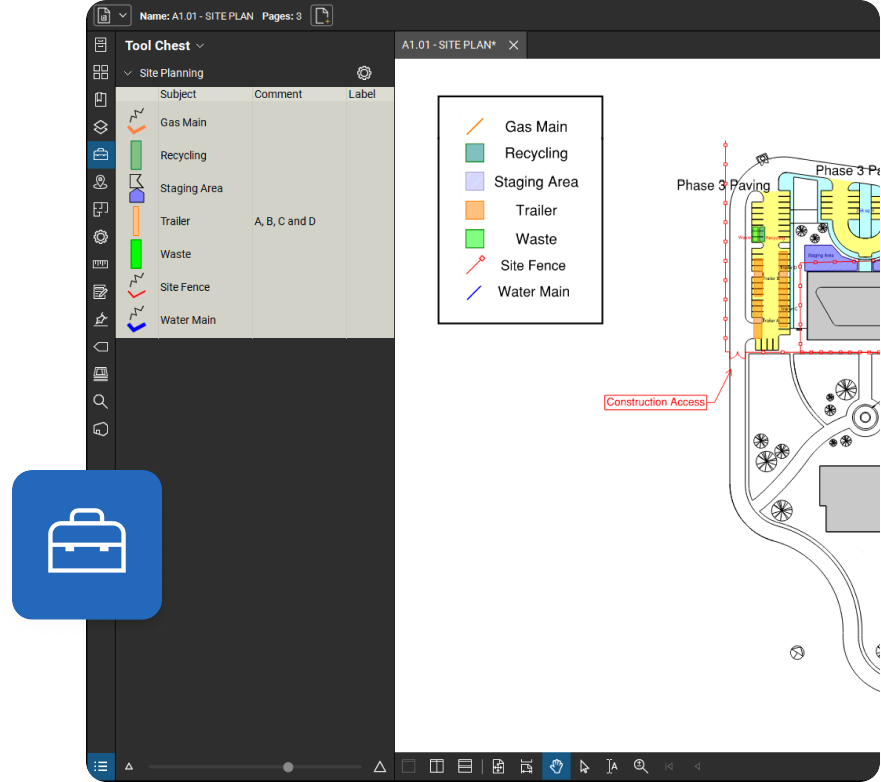Viewport: 881px width, 782px height.
Task: Select the arrow Select tool in bottom bar
Action: click(585, 766)
